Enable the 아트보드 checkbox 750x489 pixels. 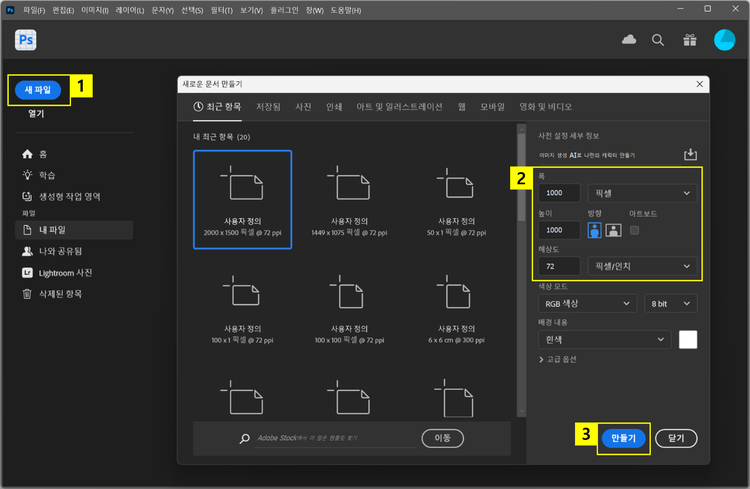(x=634, y=230)
